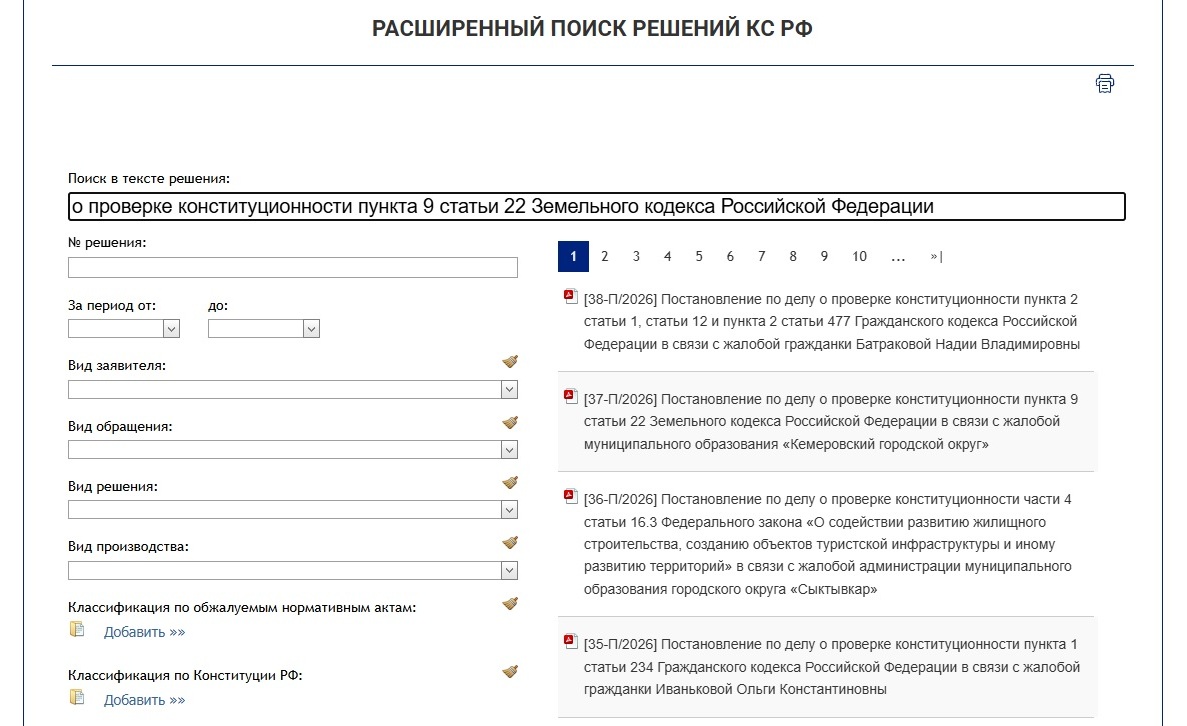Clear the Вид производства filter with broom icon
This screenshot has width=1187, height=726.
(510, 543)
